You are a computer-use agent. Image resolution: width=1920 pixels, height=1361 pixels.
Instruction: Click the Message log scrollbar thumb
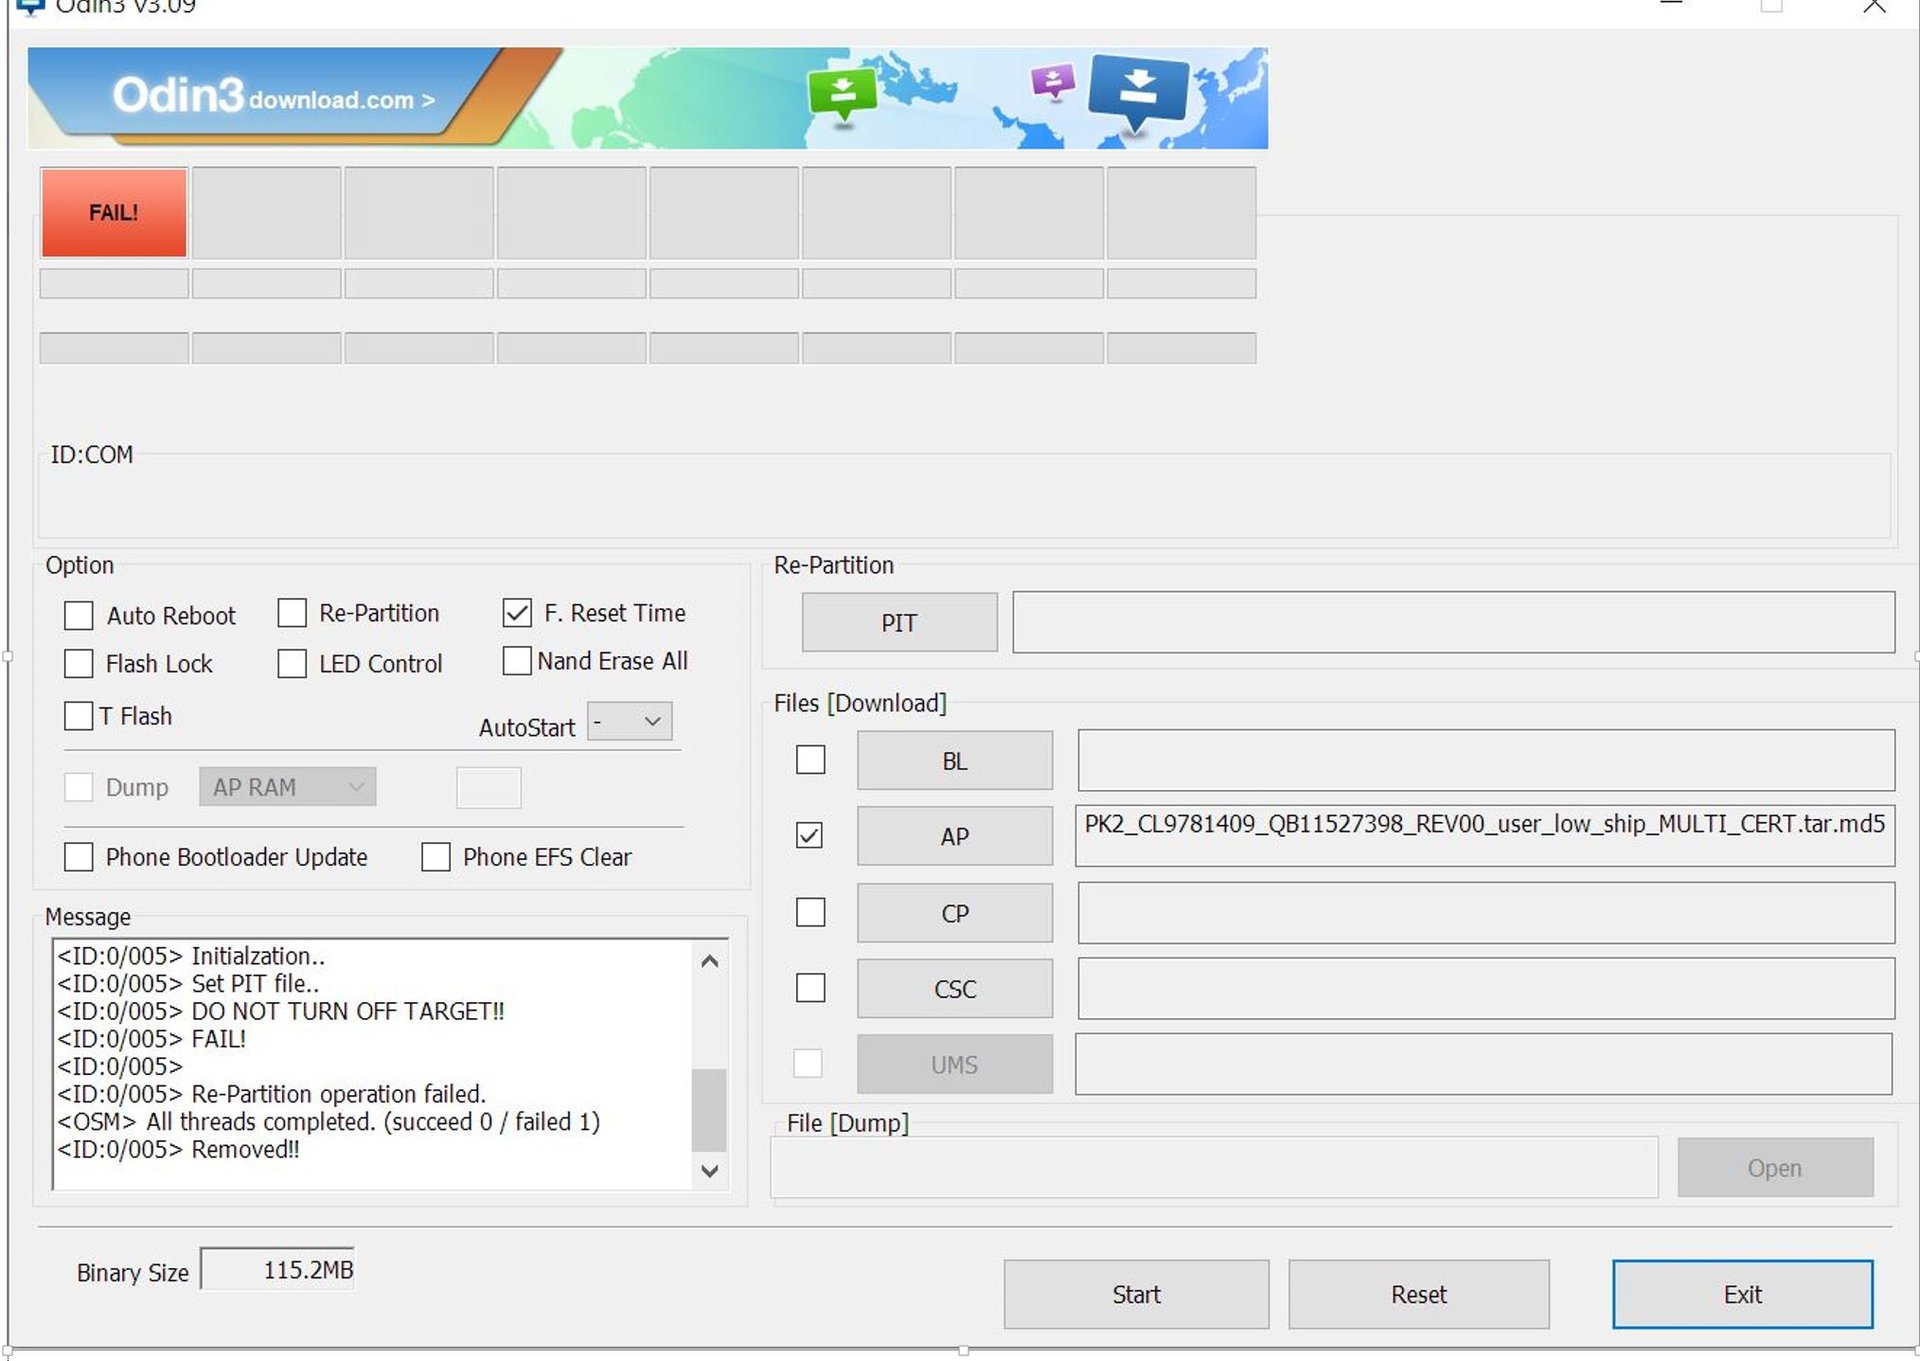click(x=710, y=1110)
